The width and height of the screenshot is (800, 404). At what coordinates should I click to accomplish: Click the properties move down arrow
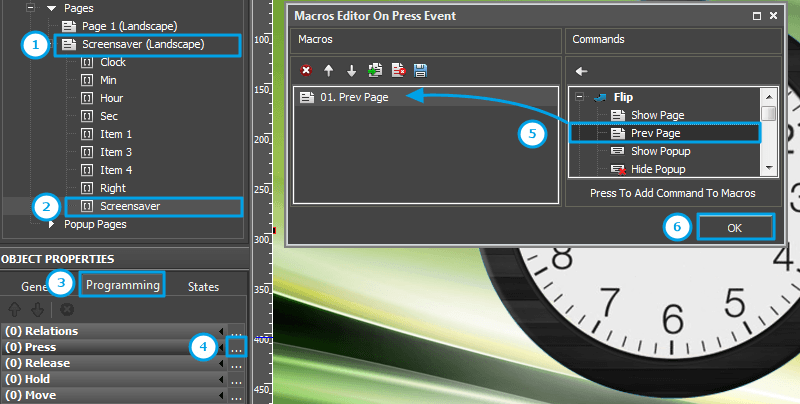[38, 309]
